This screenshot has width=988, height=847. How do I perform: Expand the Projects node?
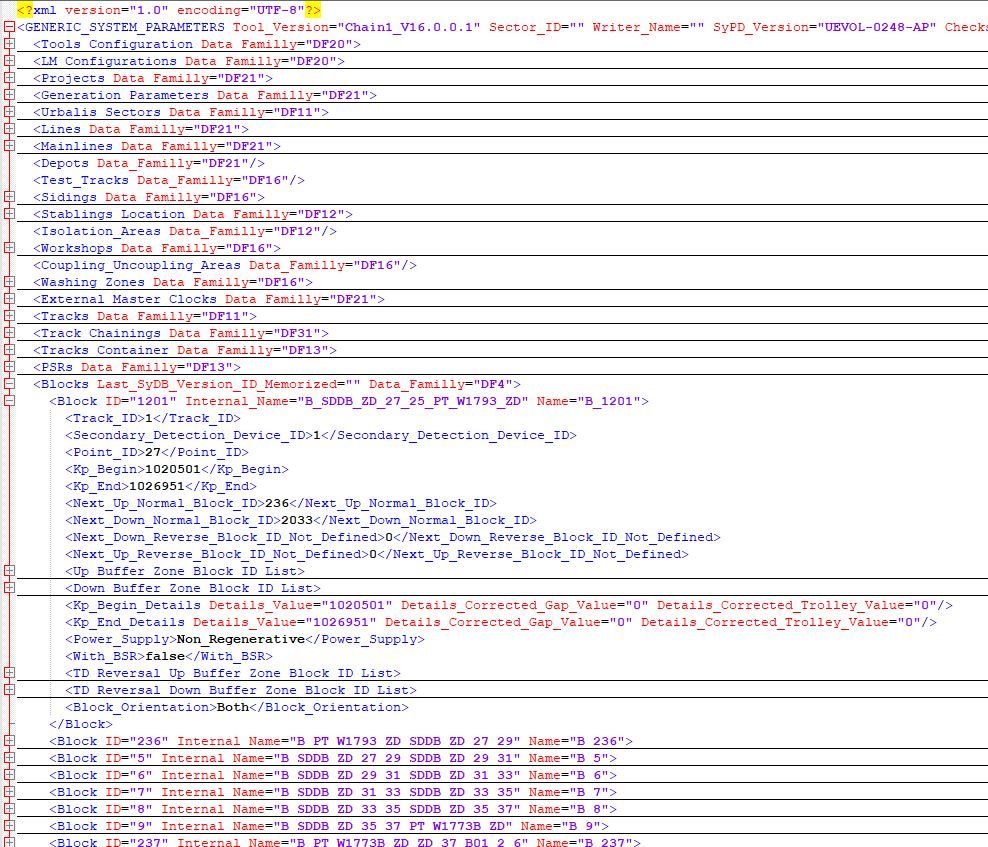pos(9,78)
